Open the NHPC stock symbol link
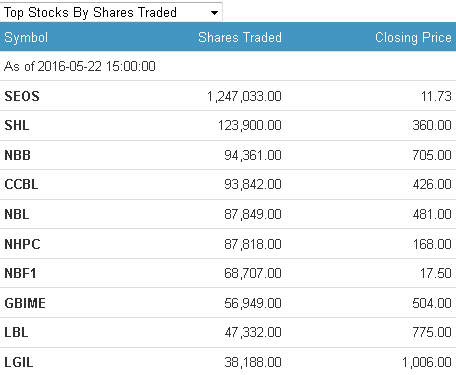Viewport: 456px width, 375px height. [x=22, y=244]
